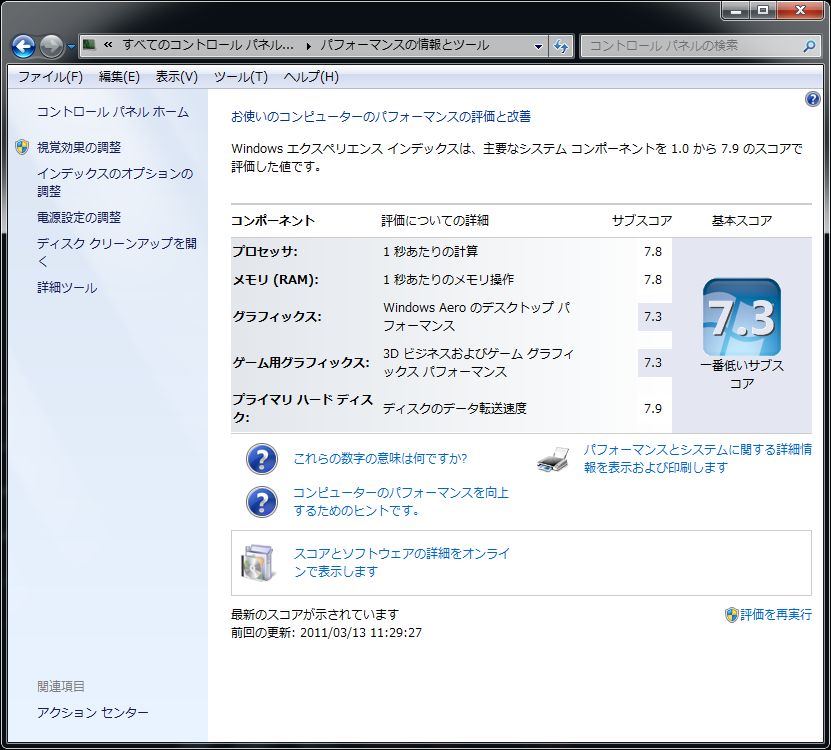The width and height of the screenshot is (831, 750).
Task: Minimize the window
Action: click(736, 10)
